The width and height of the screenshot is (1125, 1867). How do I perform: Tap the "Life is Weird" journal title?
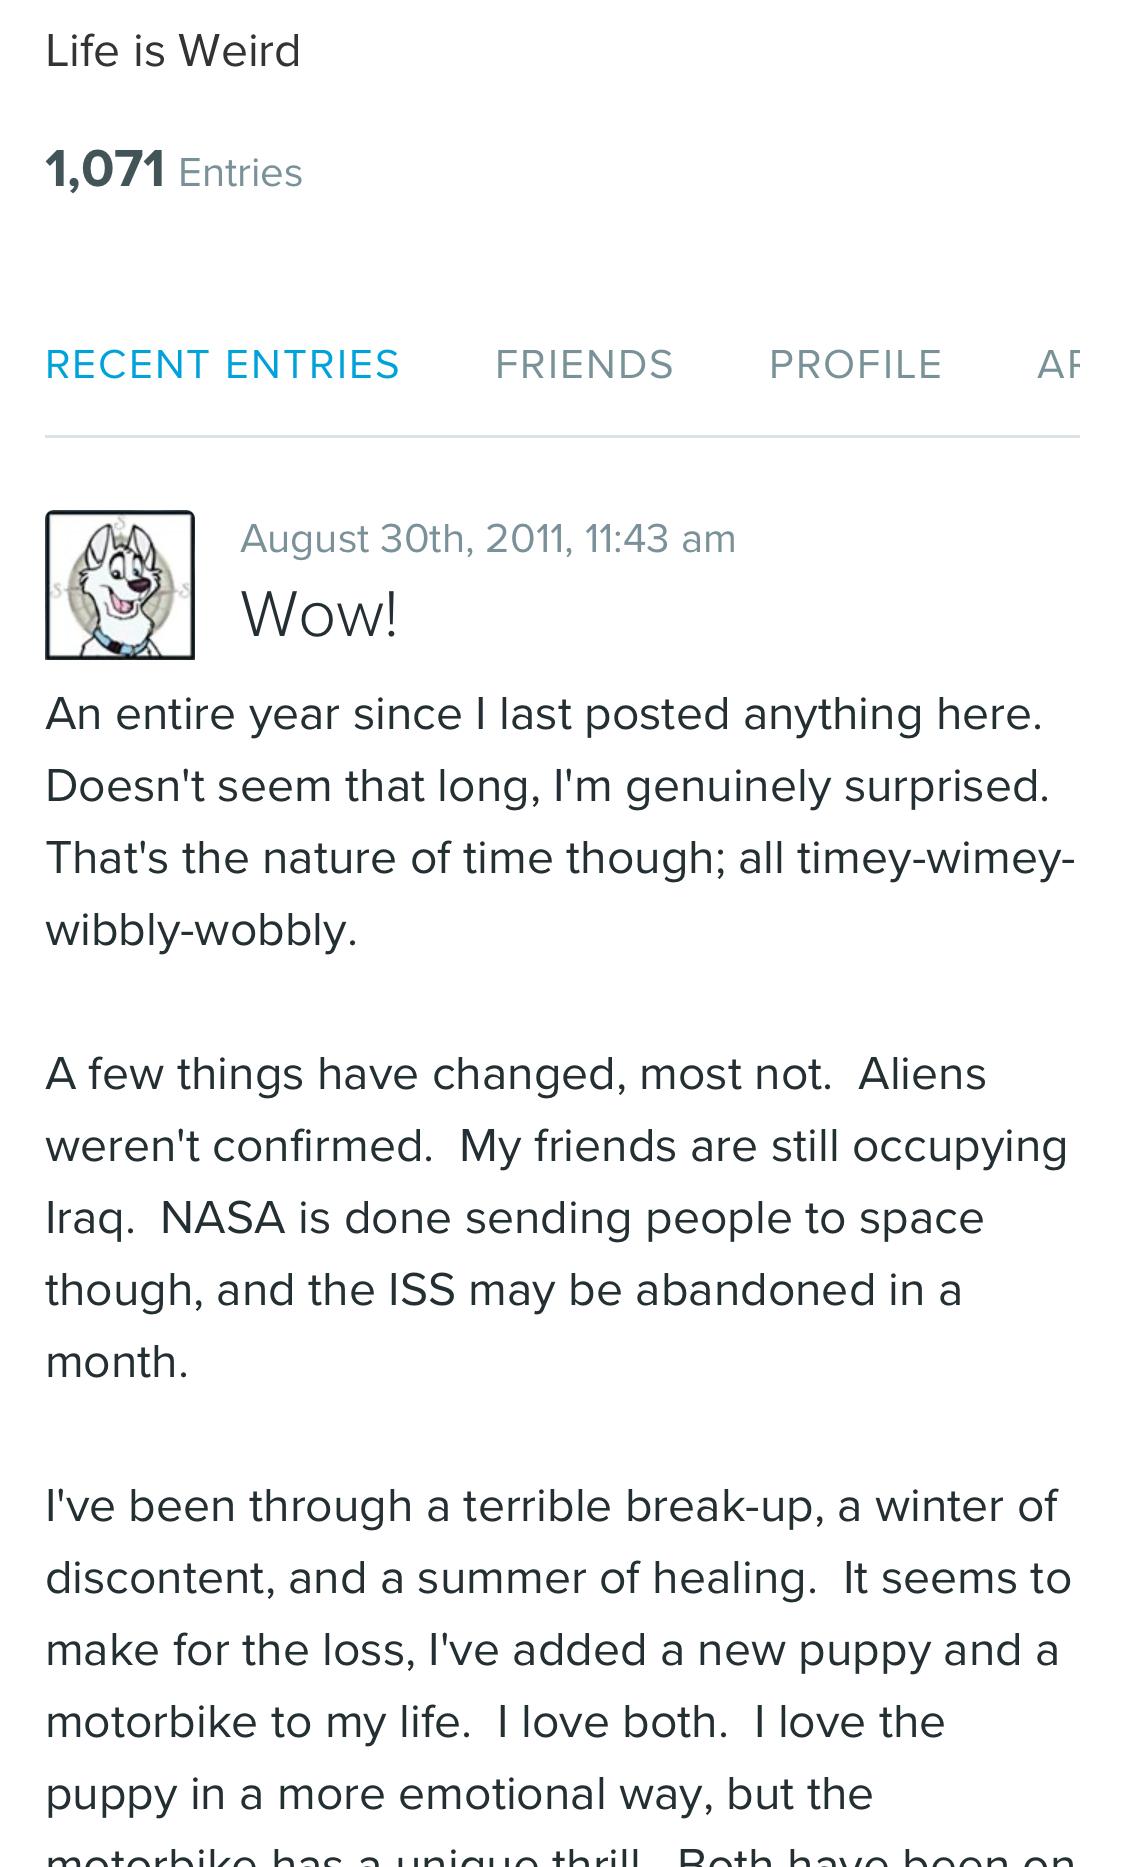pyautogui.click(x=173, y=51)
